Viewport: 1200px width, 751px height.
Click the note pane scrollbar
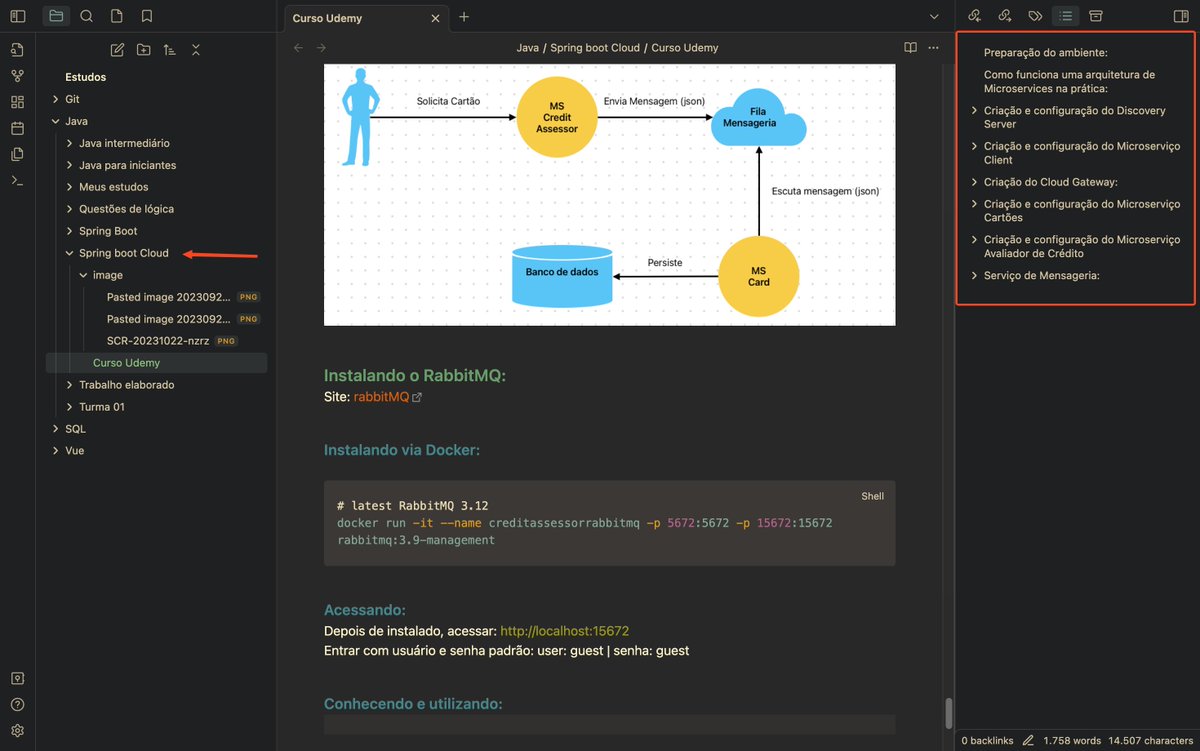948,710
